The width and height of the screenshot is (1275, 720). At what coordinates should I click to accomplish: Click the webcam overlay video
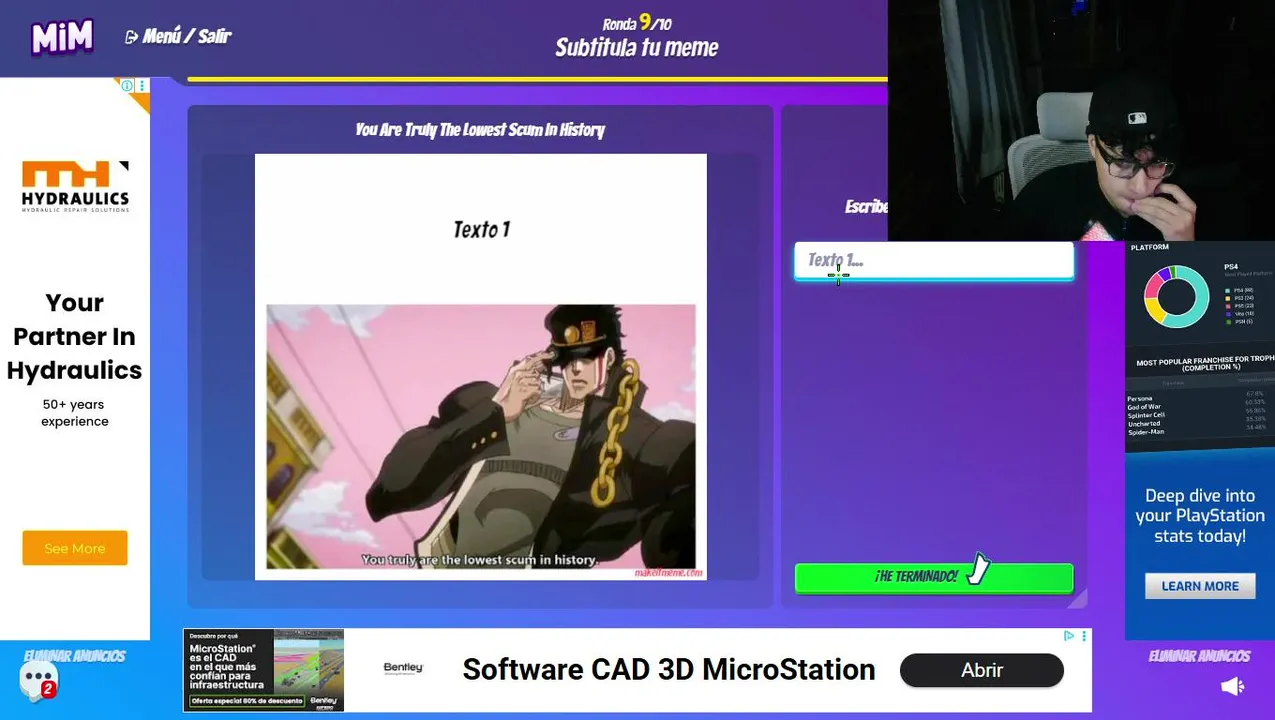[1081, 120]
